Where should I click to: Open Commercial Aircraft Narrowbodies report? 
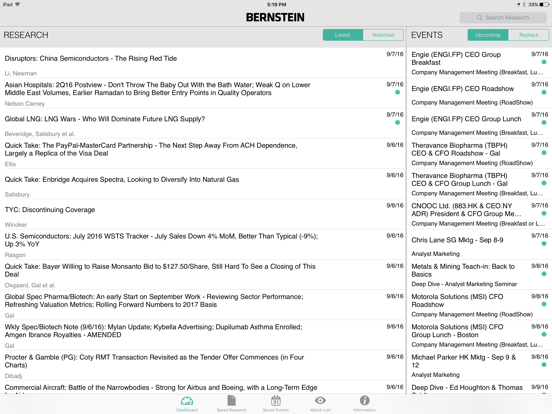pos(202,387)
